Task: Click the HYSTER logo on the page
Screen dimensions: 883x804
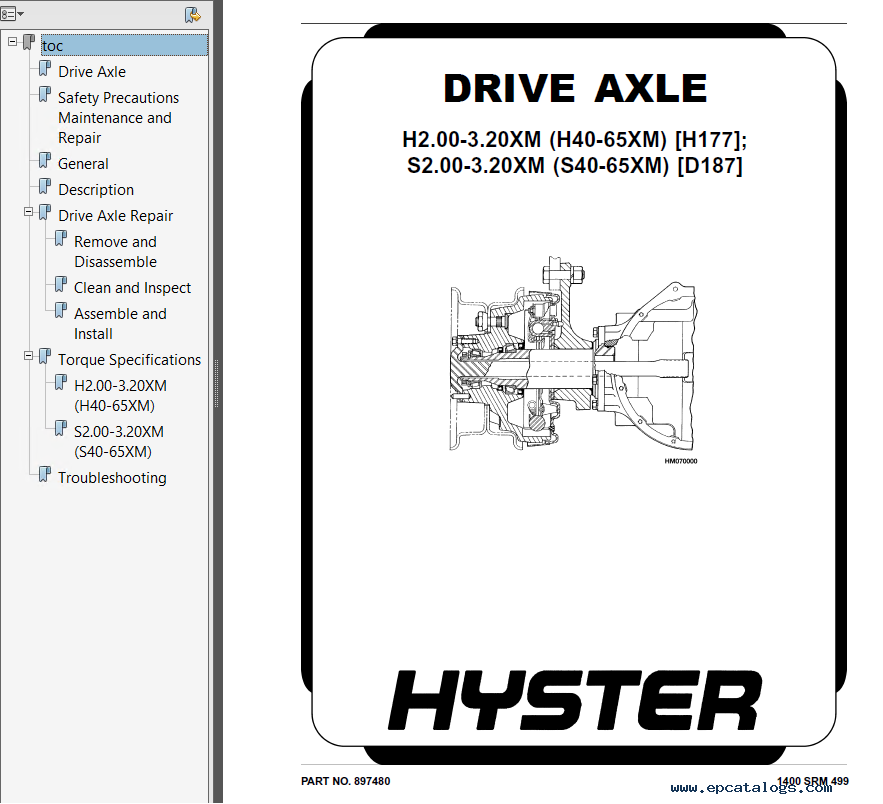Action: [x=575, y=700]
